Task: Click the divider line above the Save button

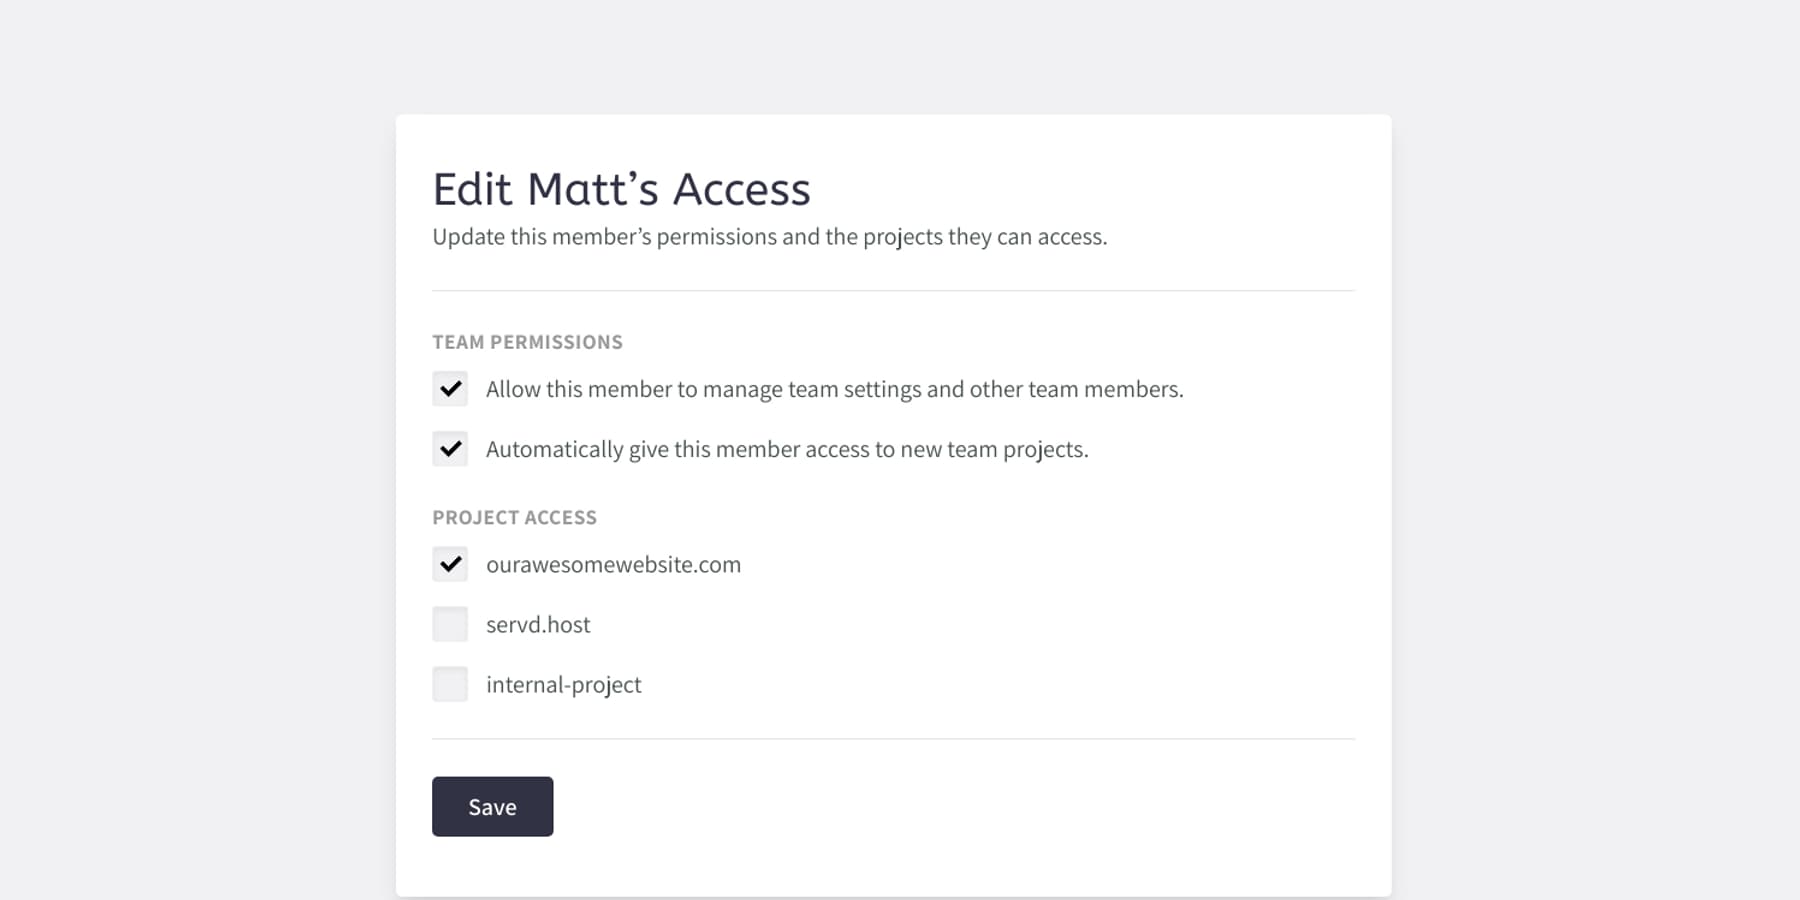Action: pos(893,739)
